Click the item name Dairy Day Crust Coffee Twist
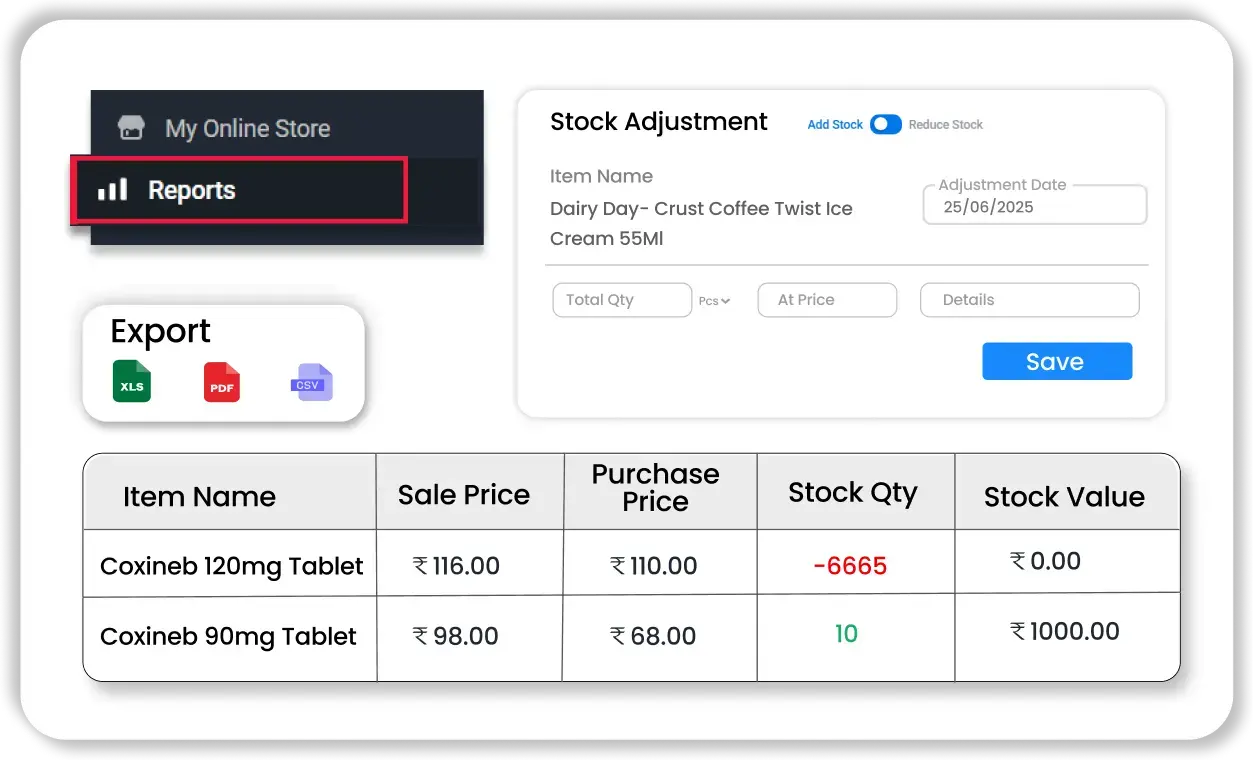The width and height of the screenshot is (1253, 760). coord(700,208)
